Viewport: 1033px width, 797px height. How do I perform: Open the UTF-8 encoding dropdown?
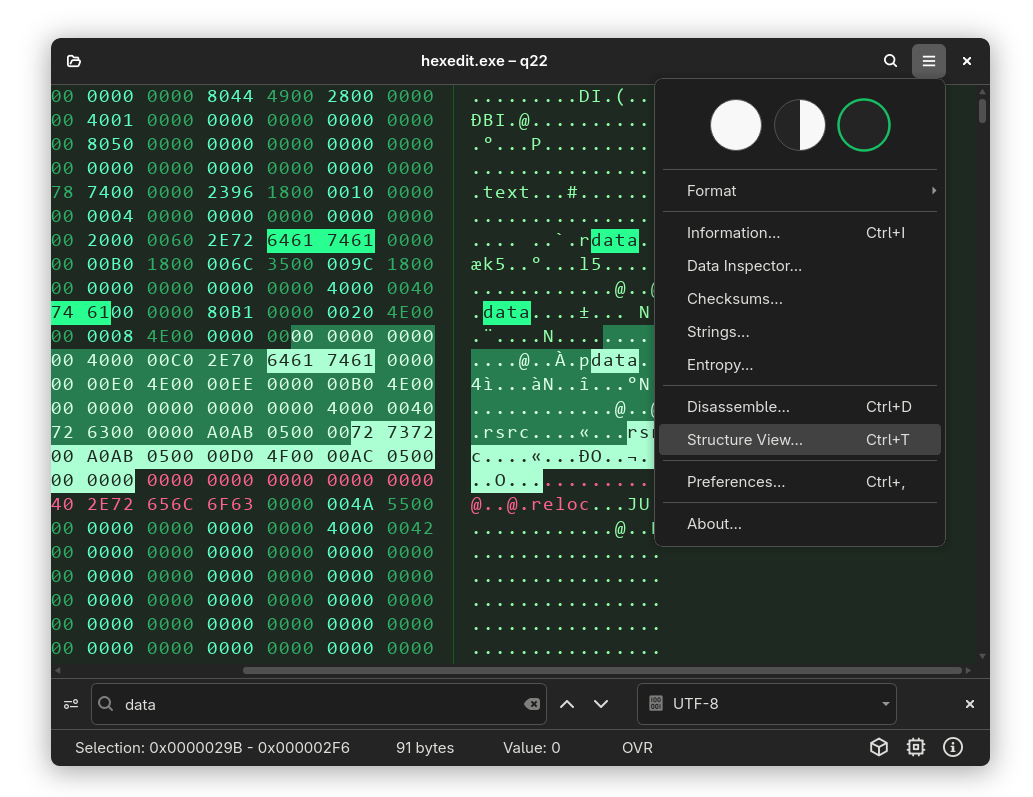click(x=767, y=704)
